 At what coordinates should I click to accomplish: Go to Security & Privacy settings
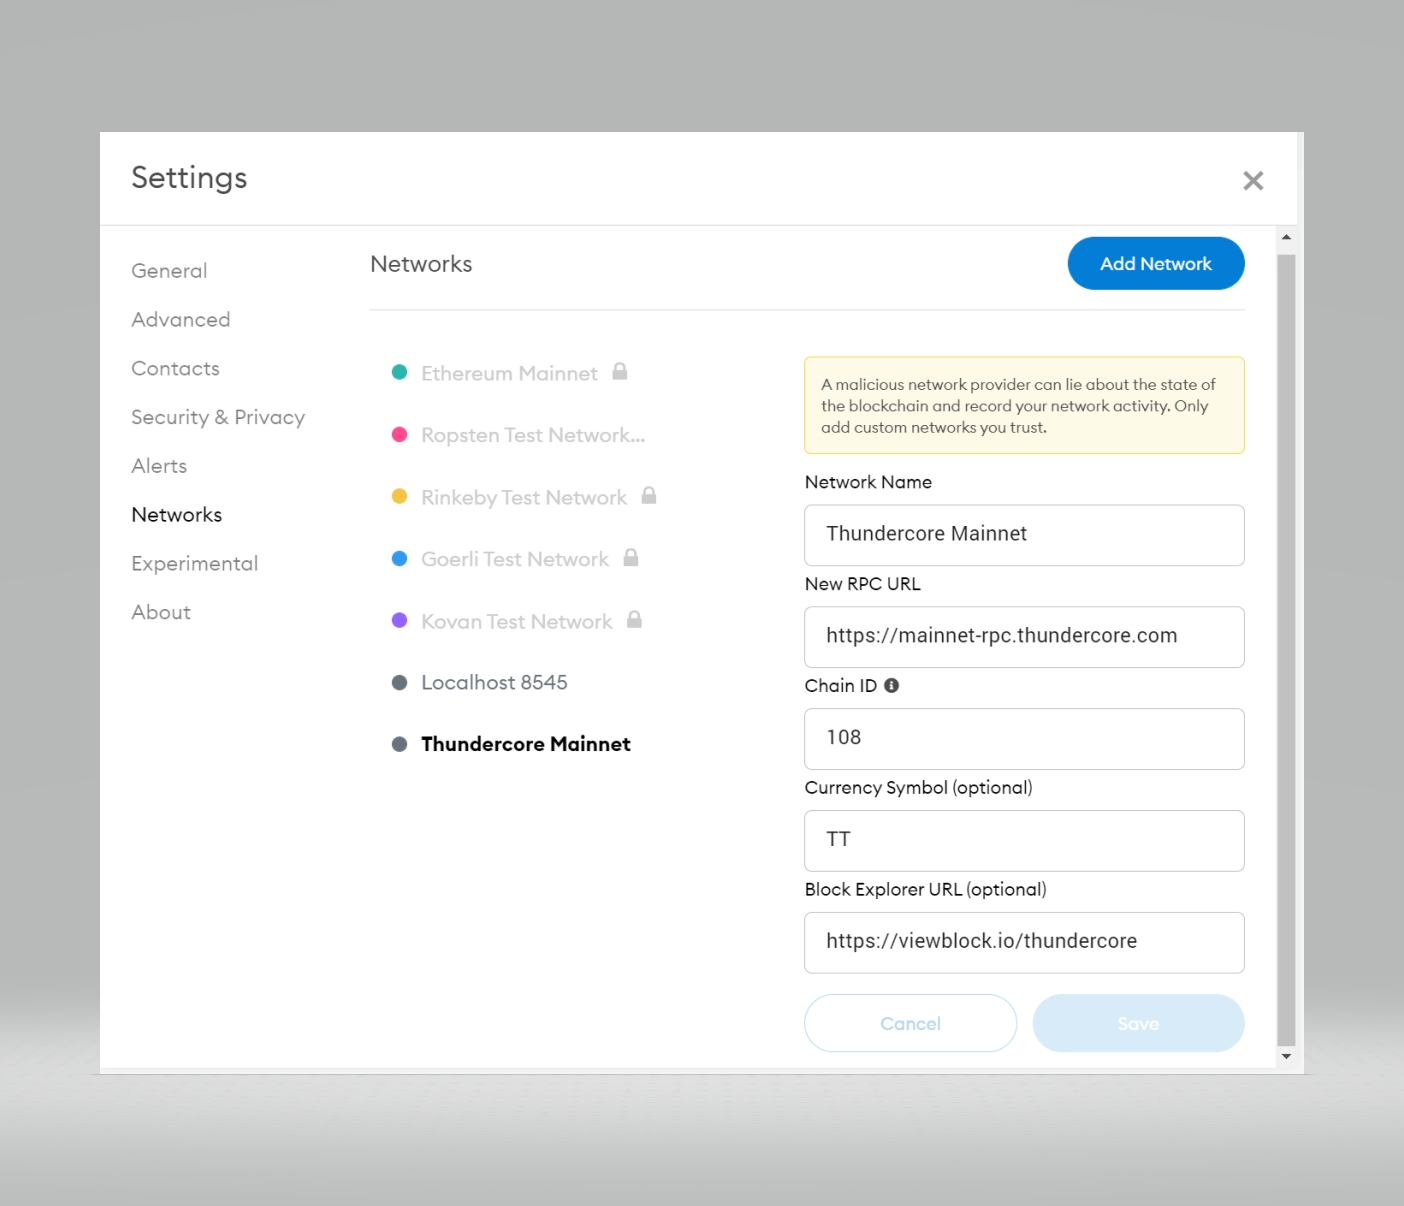(x=218, y=418)
